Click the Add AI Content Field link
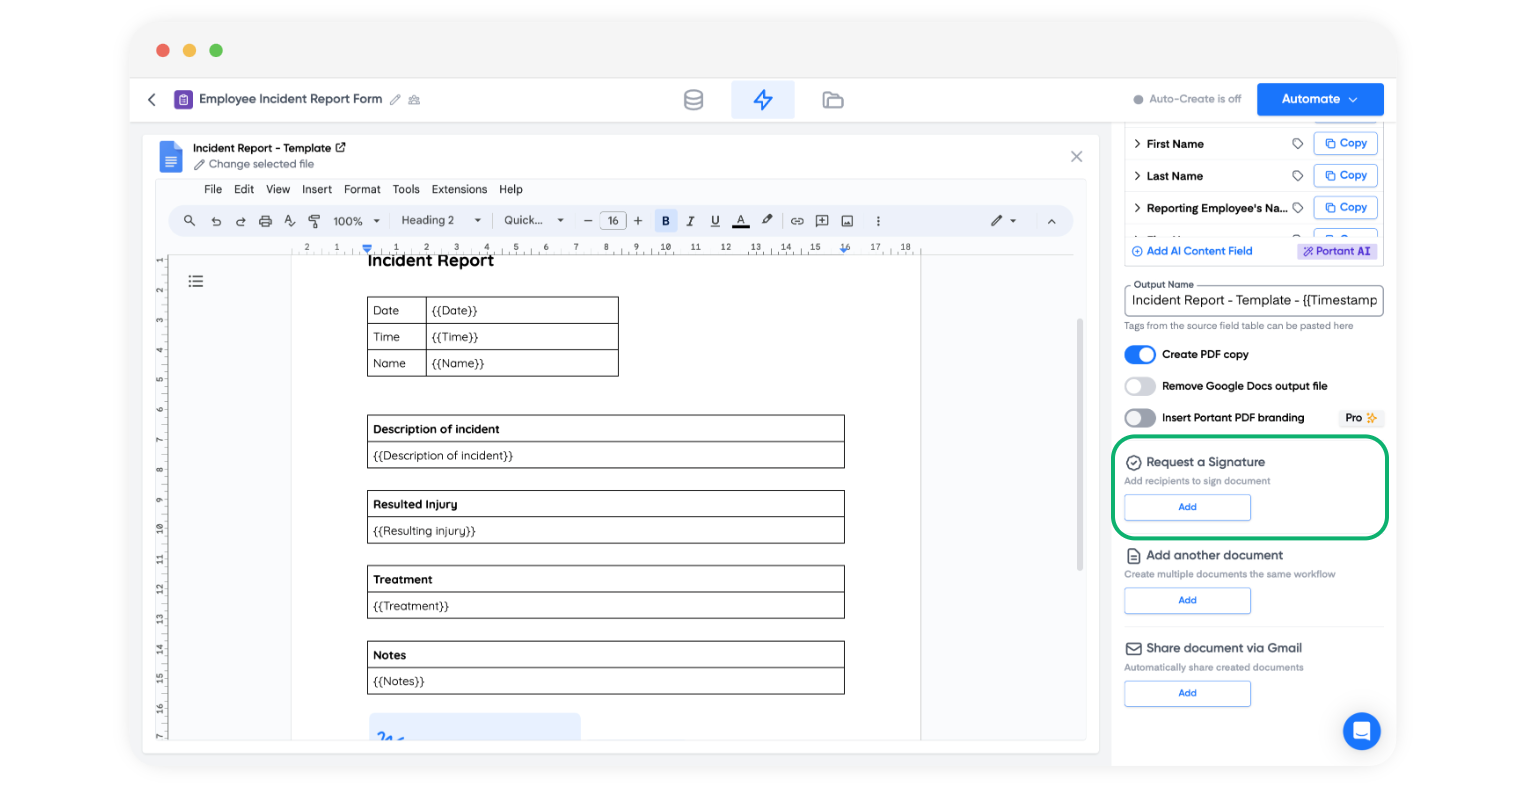Screen dimensions: 1526x788 [1198, 251]
